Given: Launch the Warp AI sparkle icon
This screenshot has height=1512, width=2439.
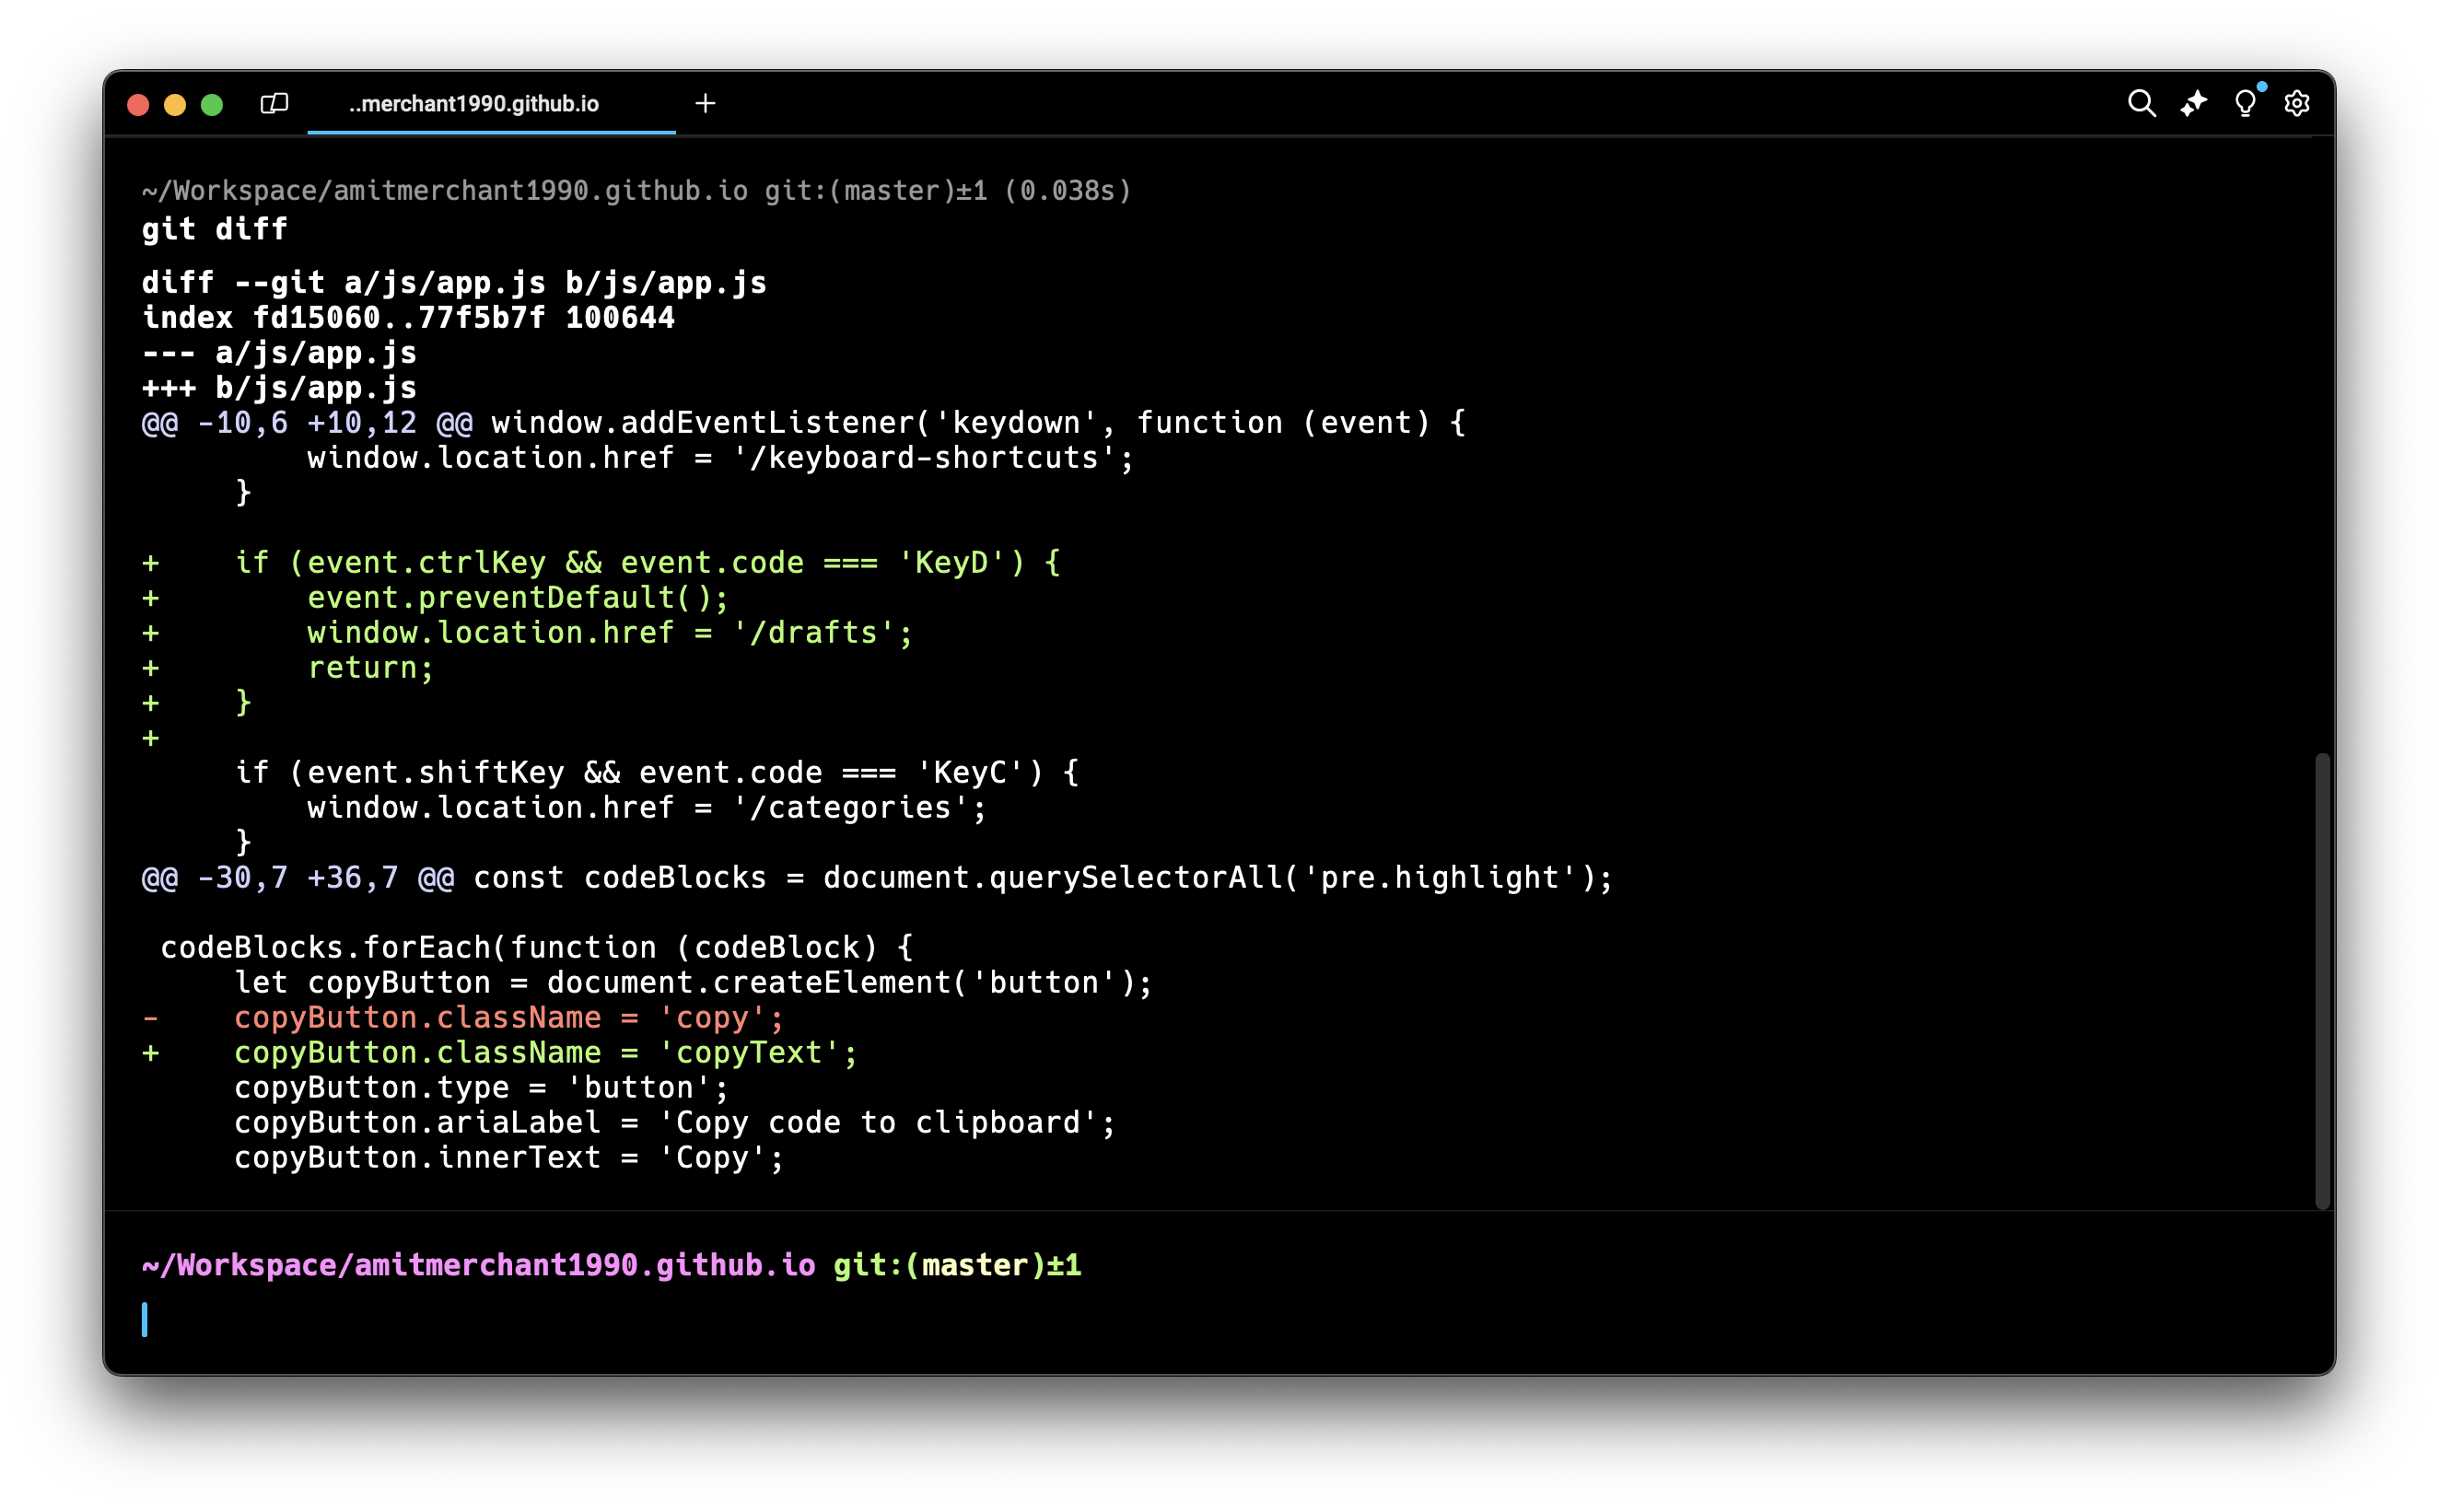Looking at the screenshot, I should (2192, 103).
